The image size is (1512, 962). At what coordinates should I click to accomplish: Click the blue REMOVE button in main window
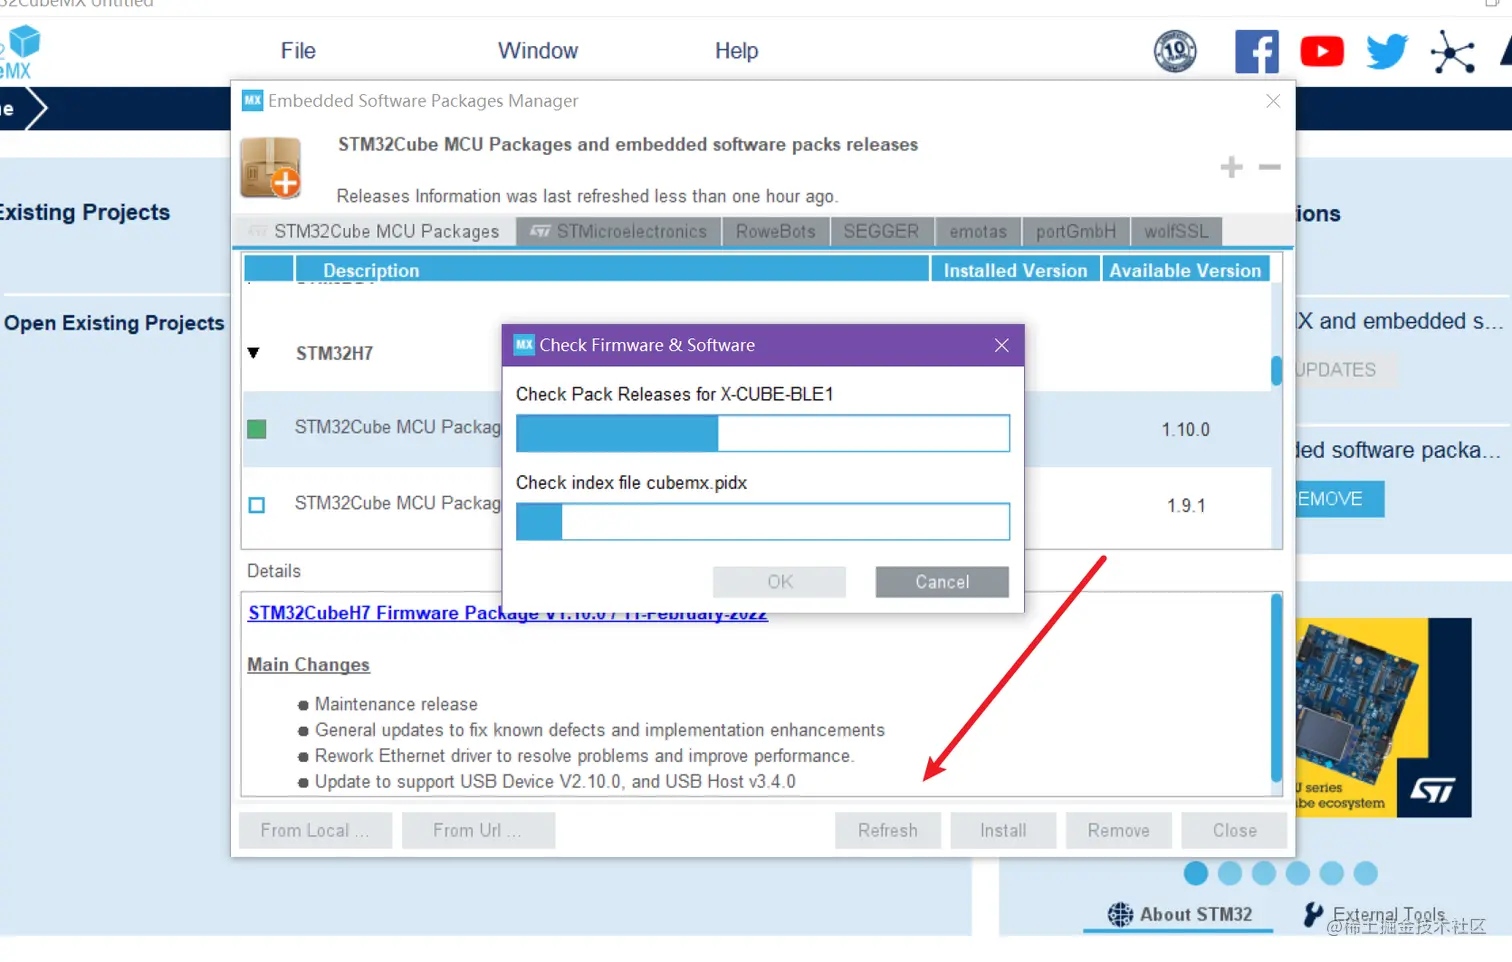point(1340,499)
